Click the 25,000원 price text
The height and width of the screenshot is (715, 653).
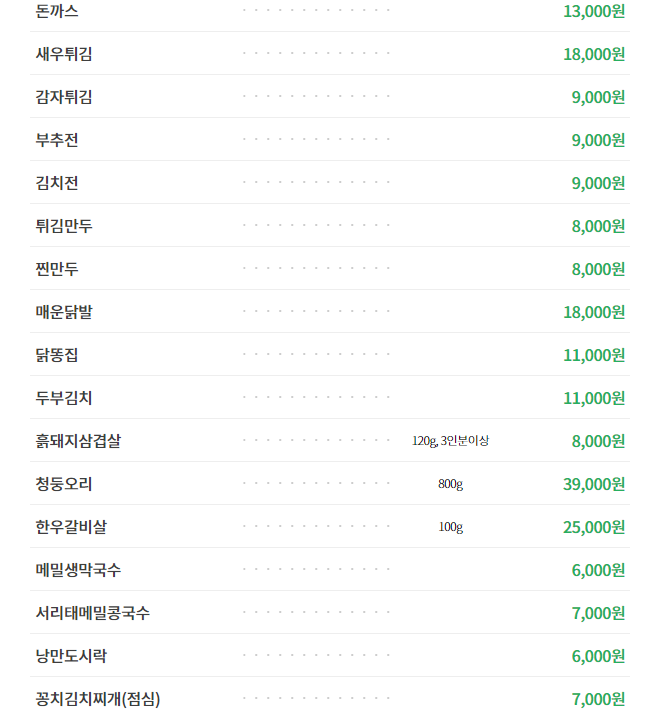tap(594, 527)
